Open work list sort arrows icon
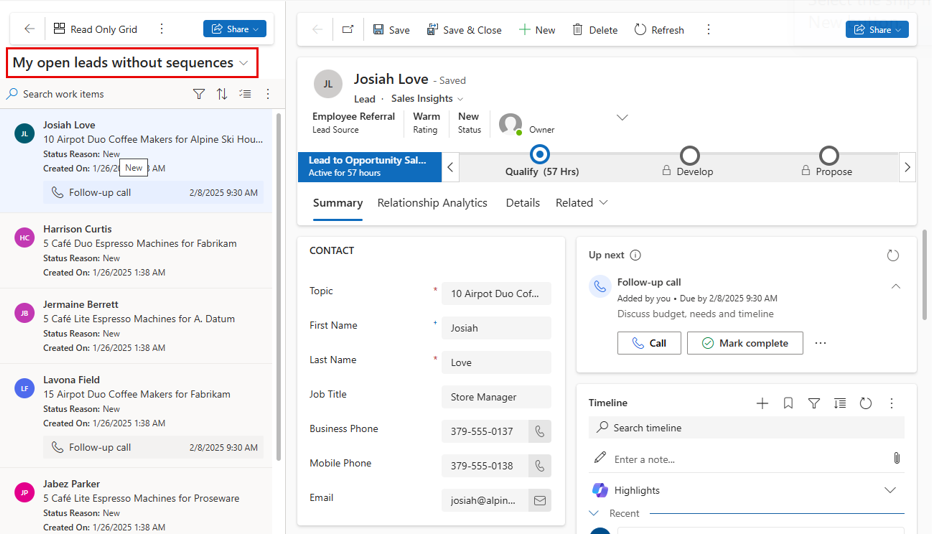Image resolution: width=932 pixels, height=534 pixels. [222, 94]
